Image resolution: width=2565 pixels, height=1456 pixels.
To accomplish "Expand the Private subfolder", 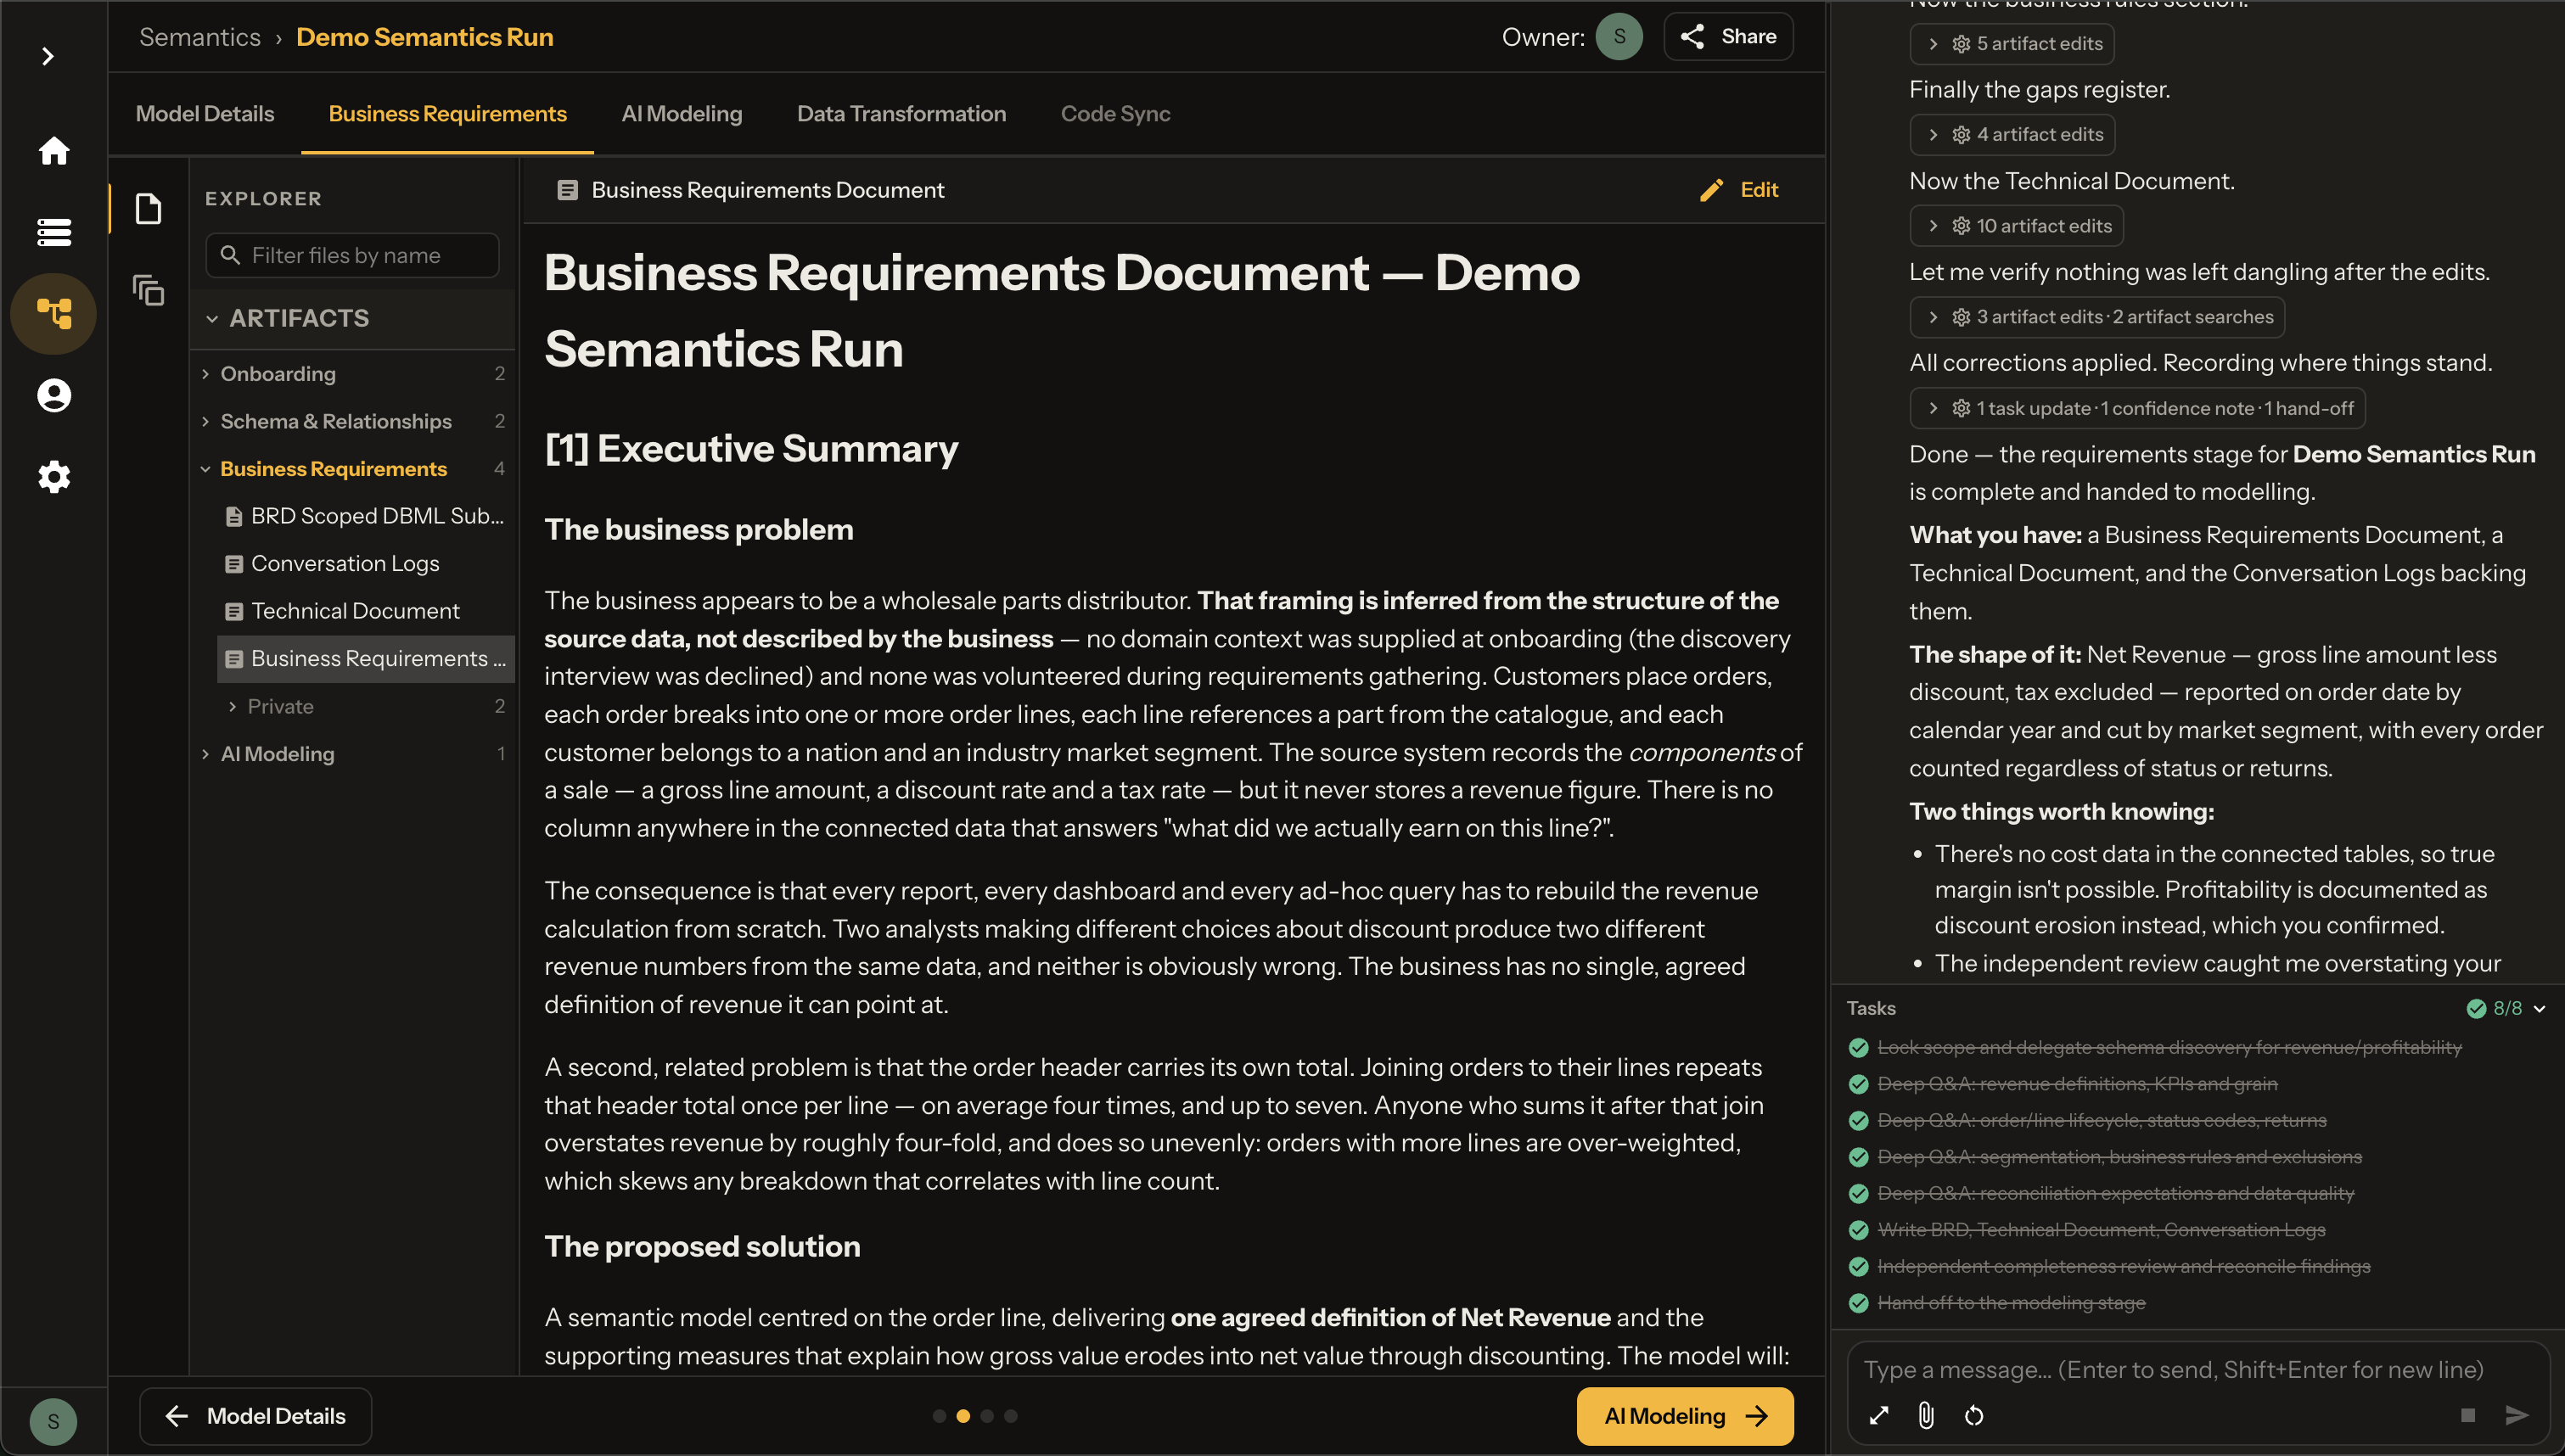I will [365, 707].
